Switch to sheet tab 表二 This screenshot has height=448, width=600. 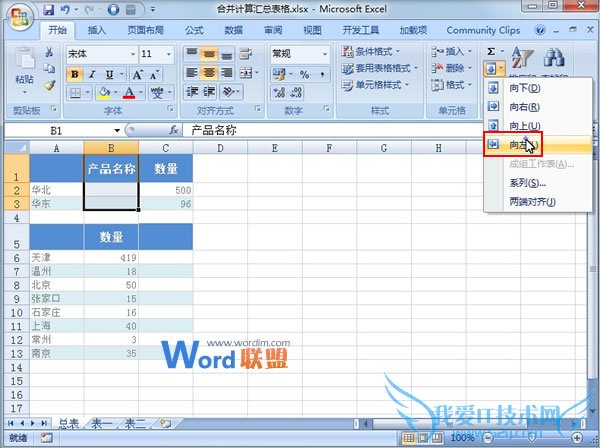[x=135, y=424]
